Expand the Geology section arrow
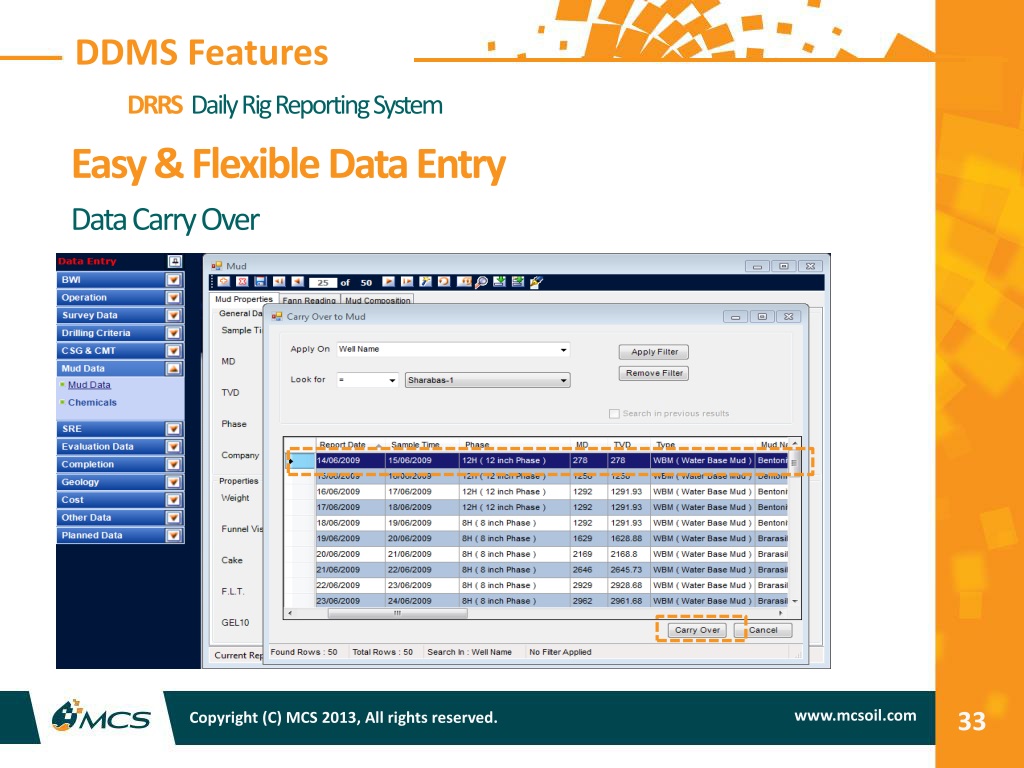Screen dimensions: 1024x768 tap(173, 482)
